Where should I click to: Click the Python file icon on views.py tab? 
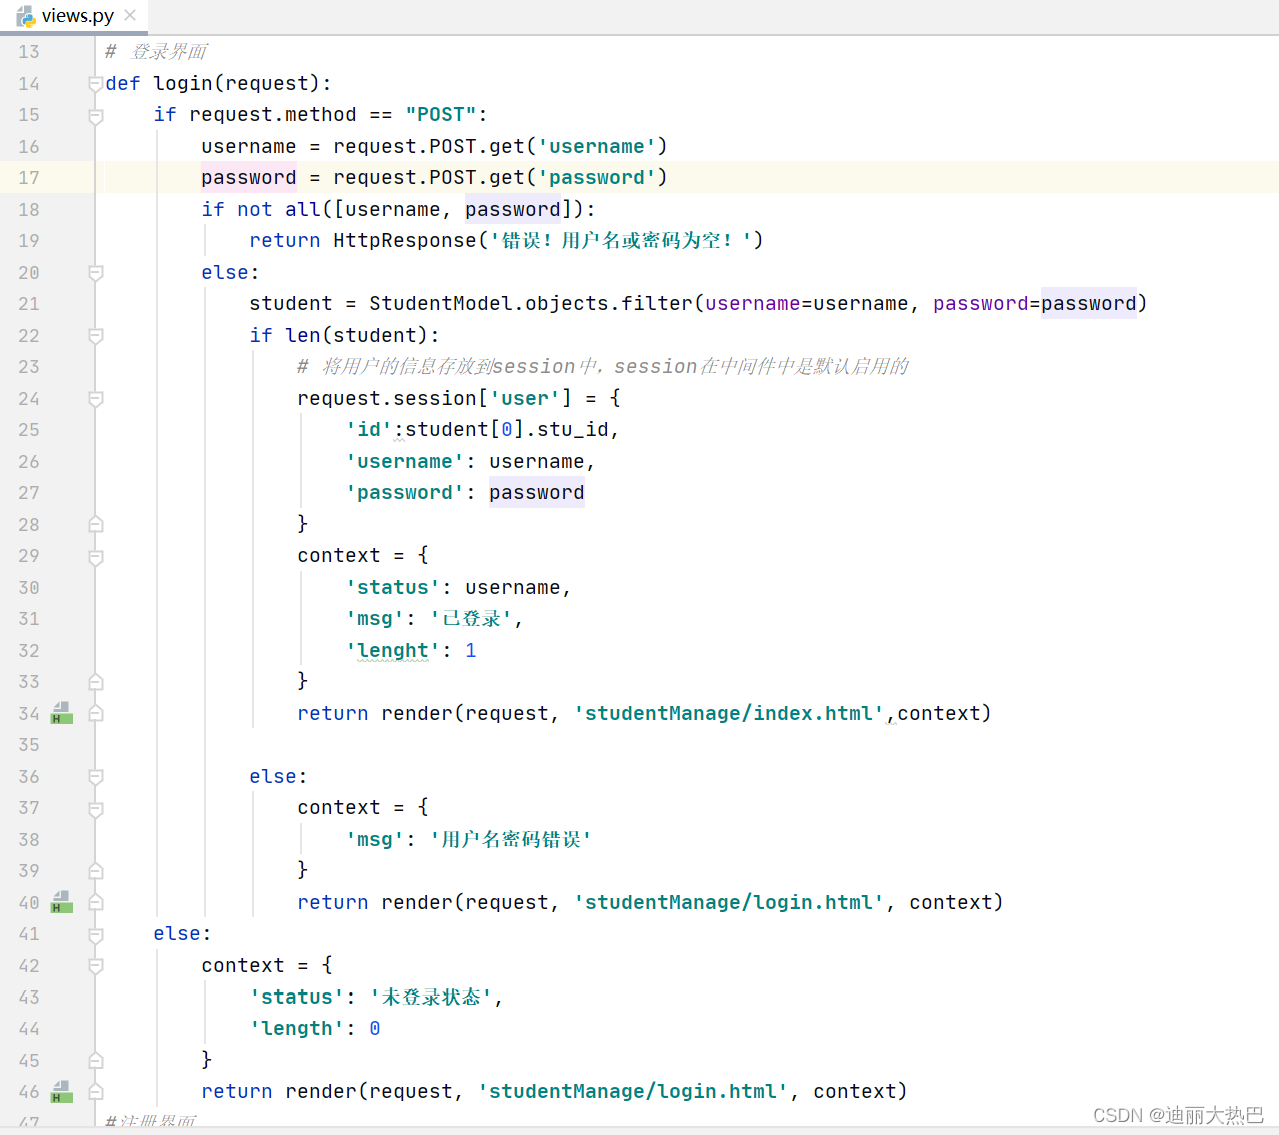point(25,16)
